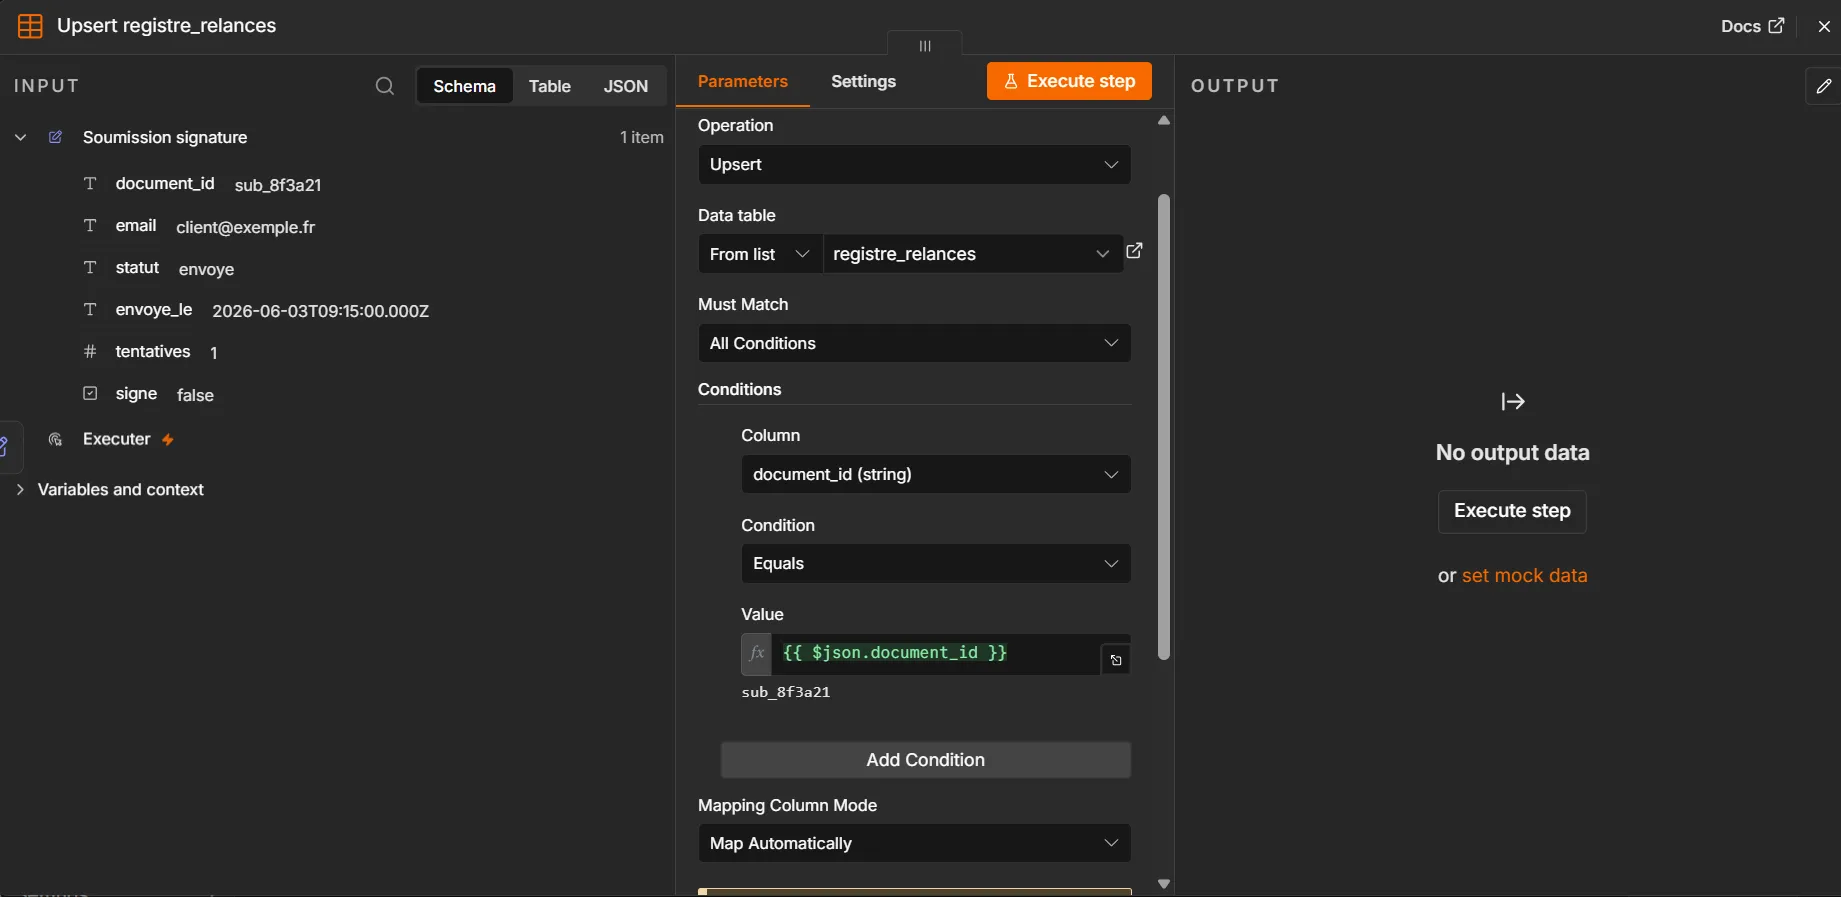
Task: Close the node panel with the X
Action: (x=1824, y=27)
